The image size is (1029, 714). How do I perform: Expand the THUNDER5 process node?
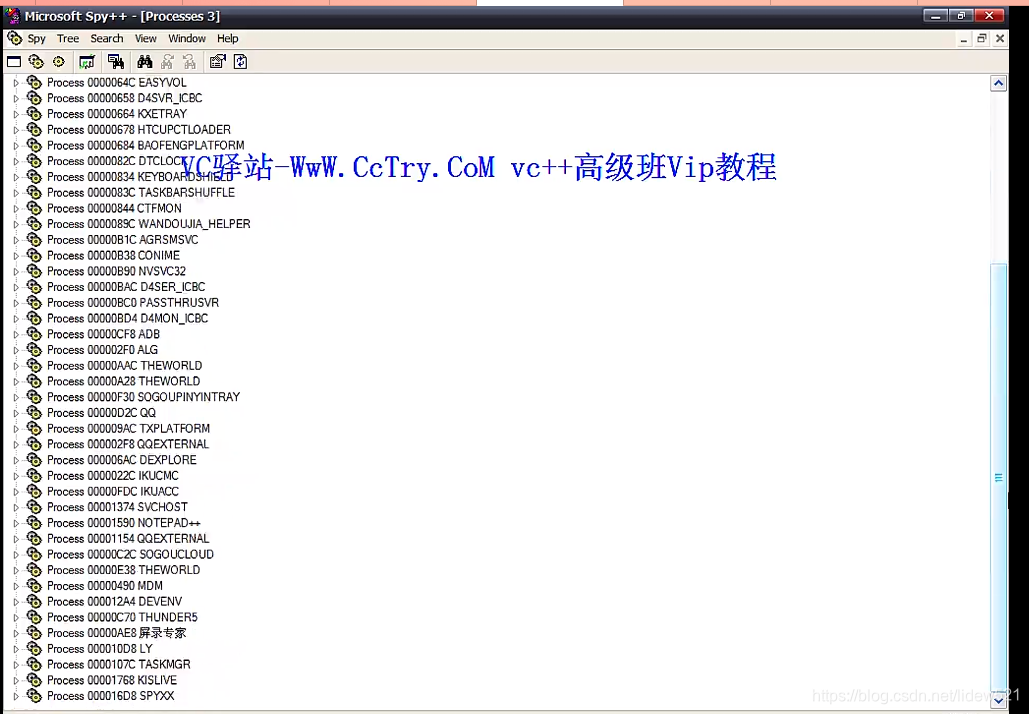tap(16, 618)
